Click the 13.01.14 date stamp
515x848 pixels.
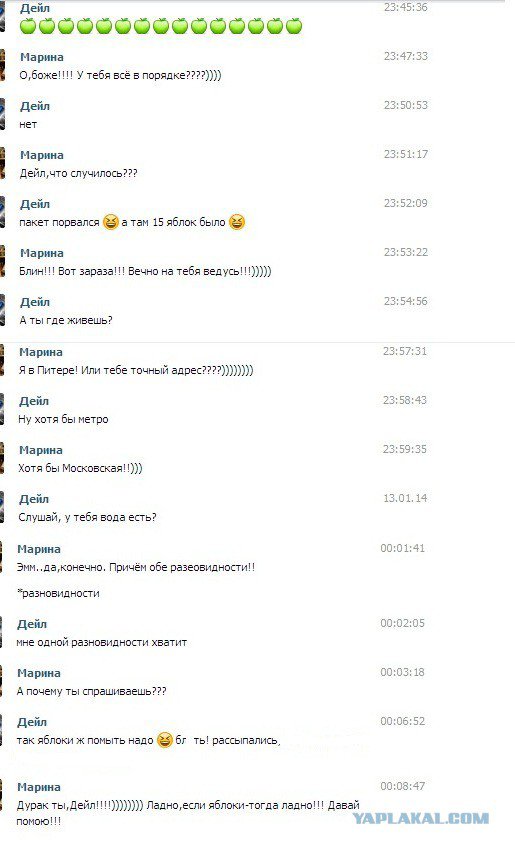(405, 498)
